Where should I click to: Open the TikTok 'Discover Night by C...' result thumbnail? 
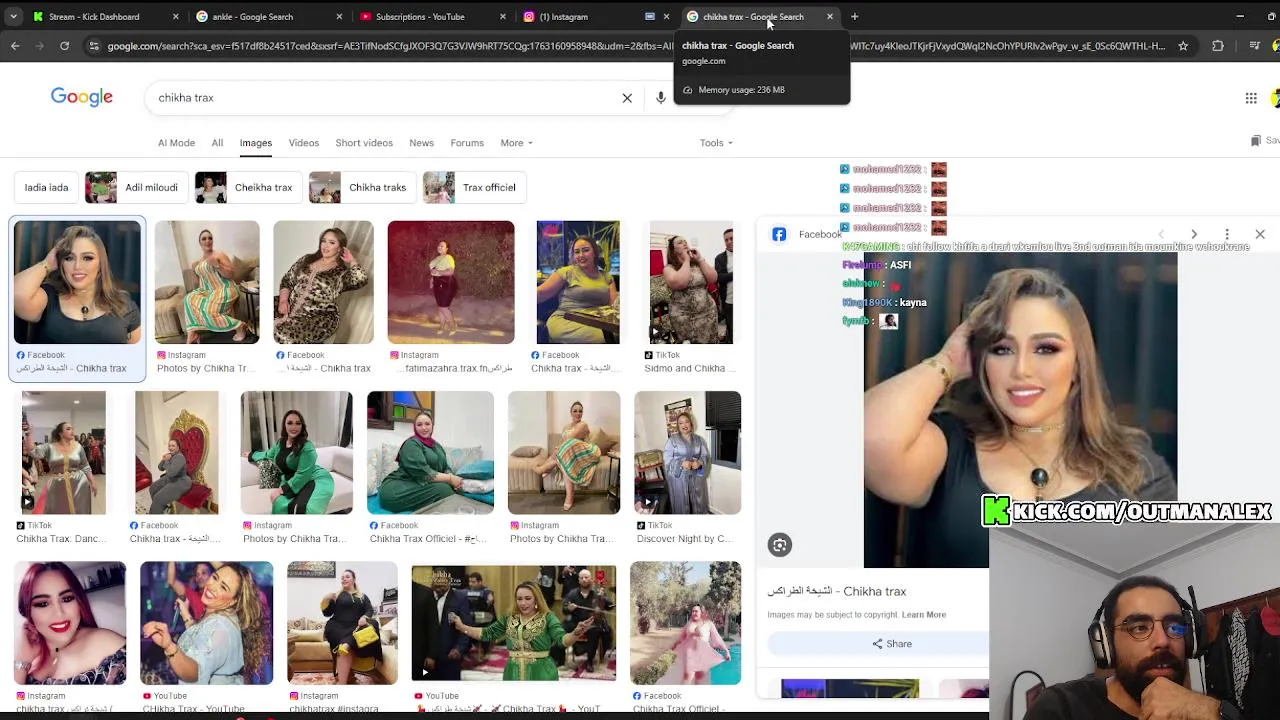pos(688,452)
